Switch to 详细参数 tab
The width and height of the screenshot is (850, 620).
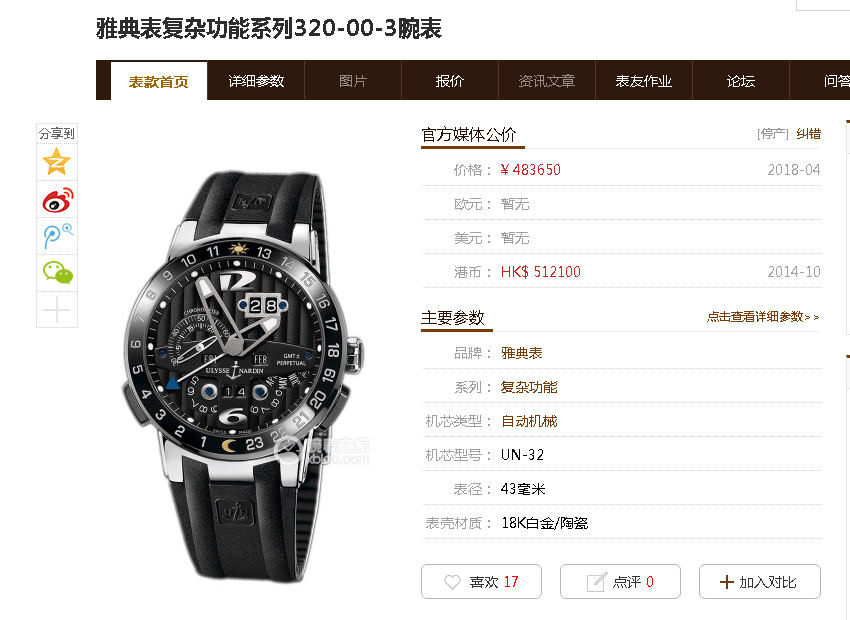(x=256, y=81)
